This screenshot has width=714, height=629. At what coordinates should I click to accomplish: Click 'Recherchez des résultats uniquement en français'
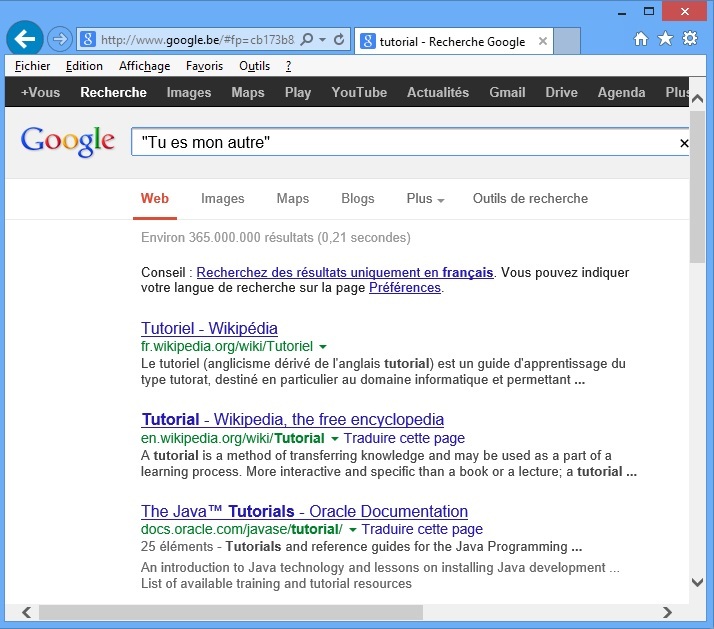coord(345,272)
